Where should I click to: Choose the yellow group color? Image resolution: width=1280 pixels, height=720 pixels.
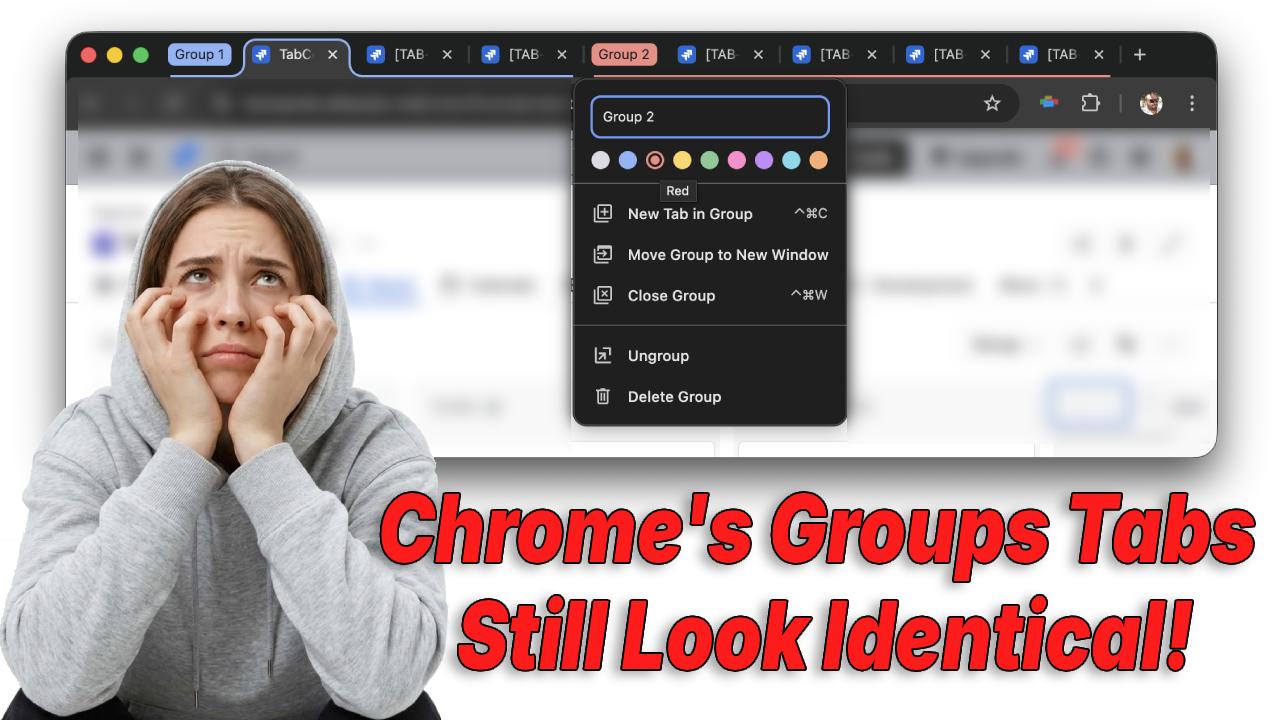(x=682, y=160)
